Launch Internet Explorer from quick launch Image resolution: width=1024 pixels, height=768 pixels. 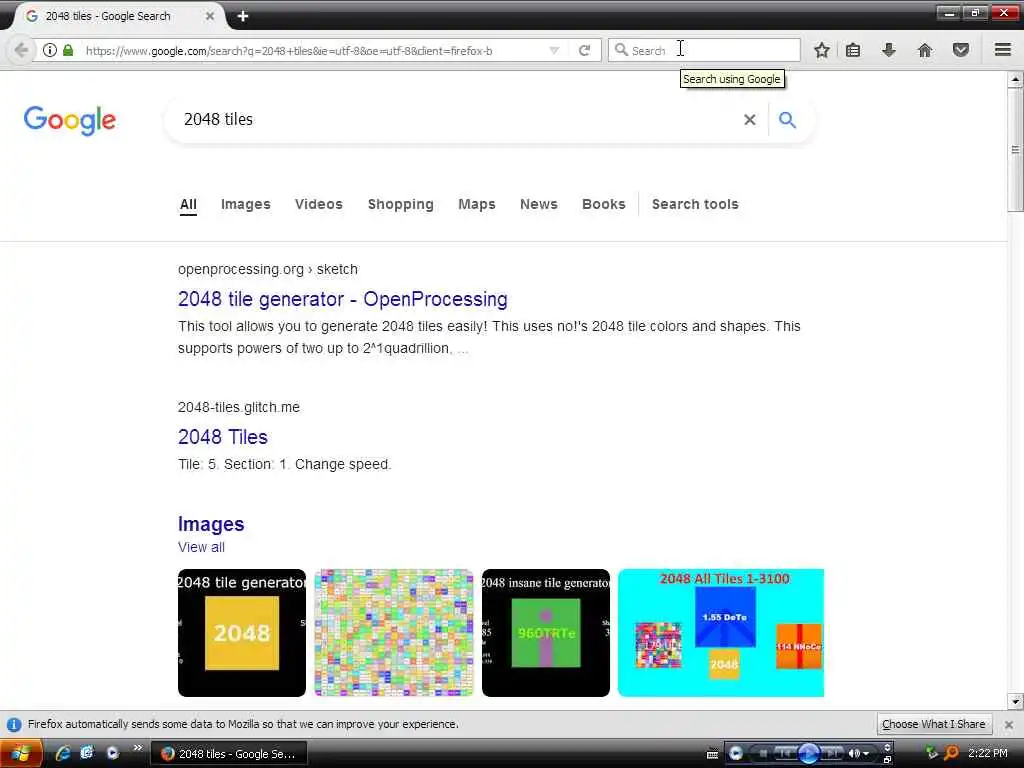63,753
